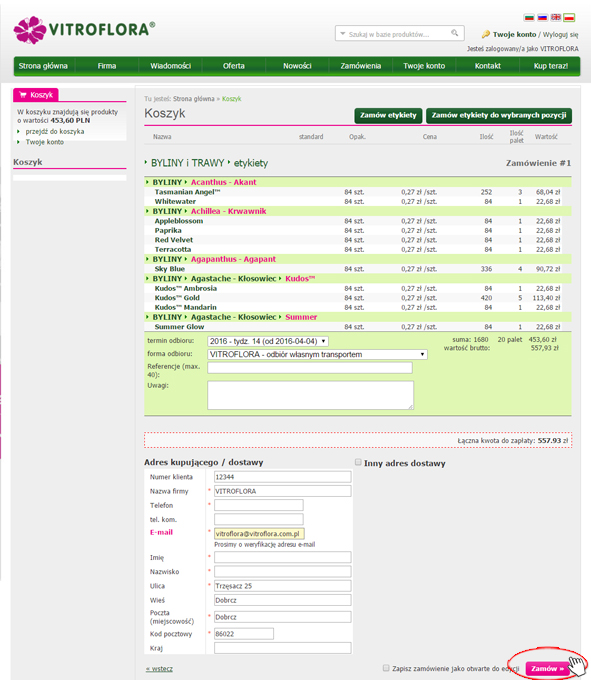Viewport: 591px width, 680px height.
Task: Click the Poczta (miejscowość) field
Action: (x=283, y=617)
